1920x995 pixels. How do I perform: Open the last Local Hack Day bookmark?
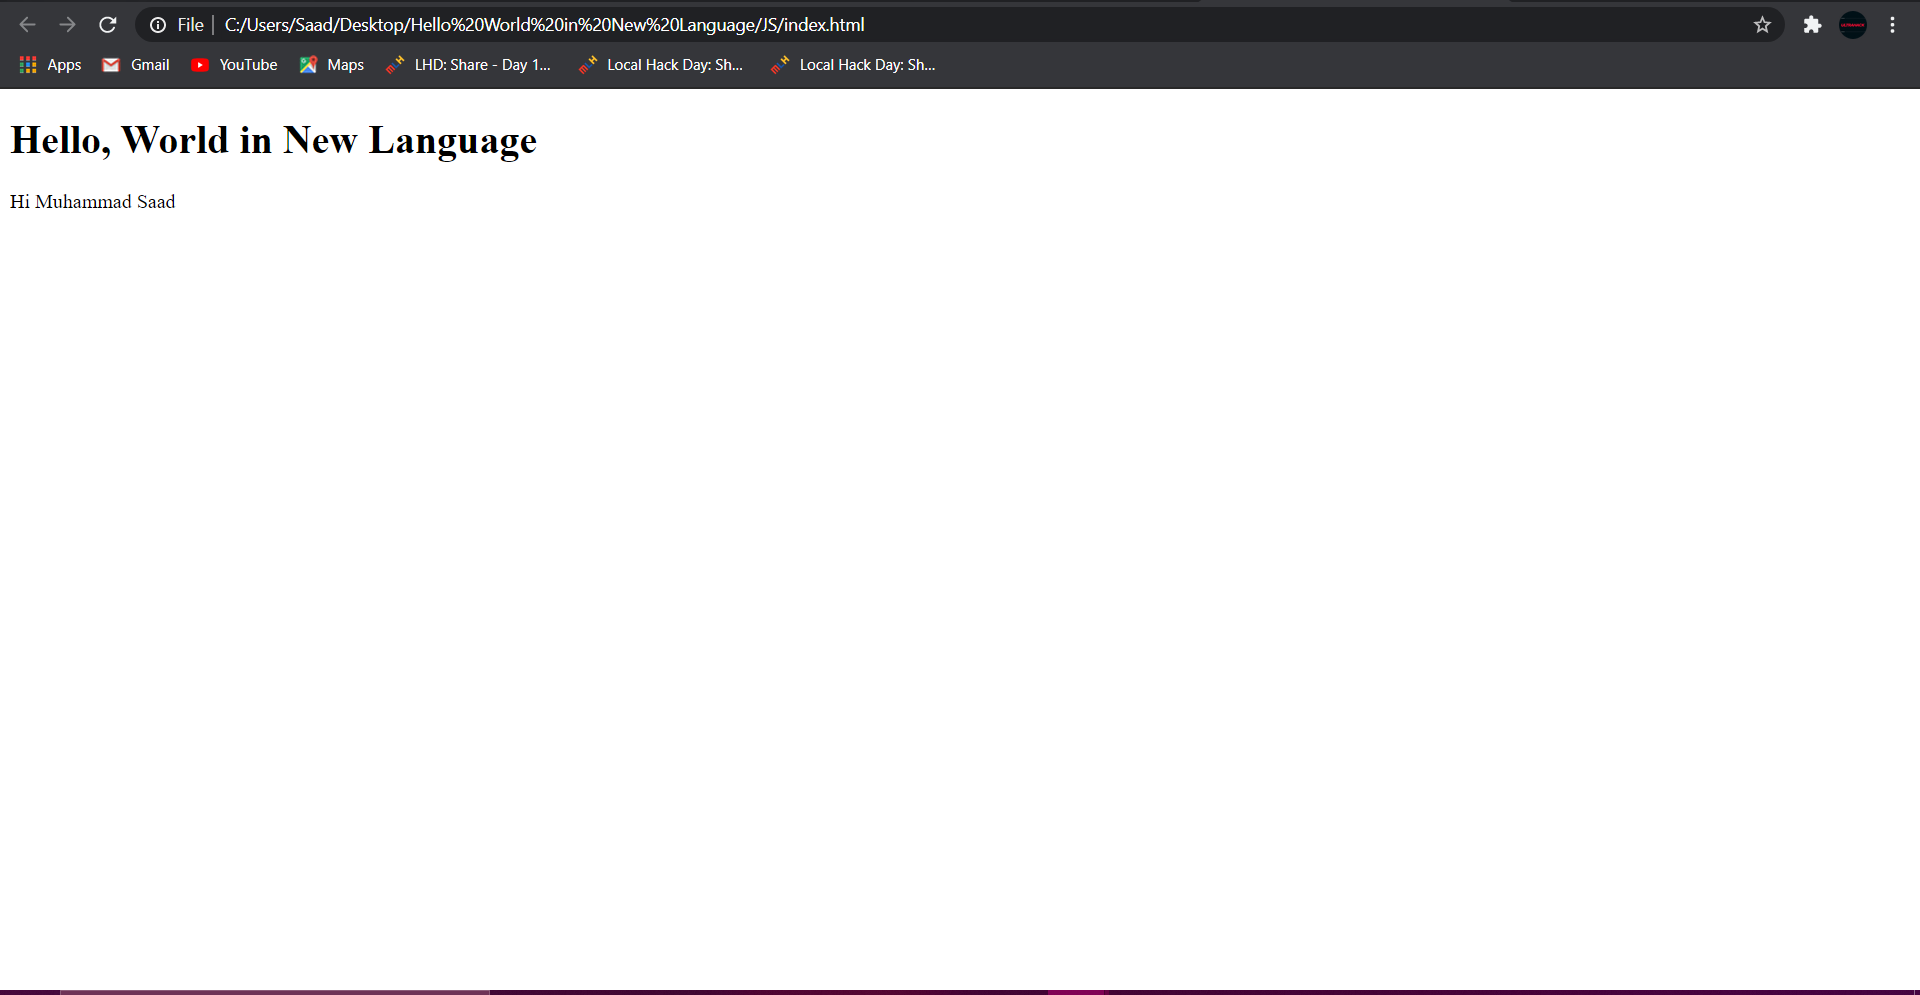[x=853, y=65]
